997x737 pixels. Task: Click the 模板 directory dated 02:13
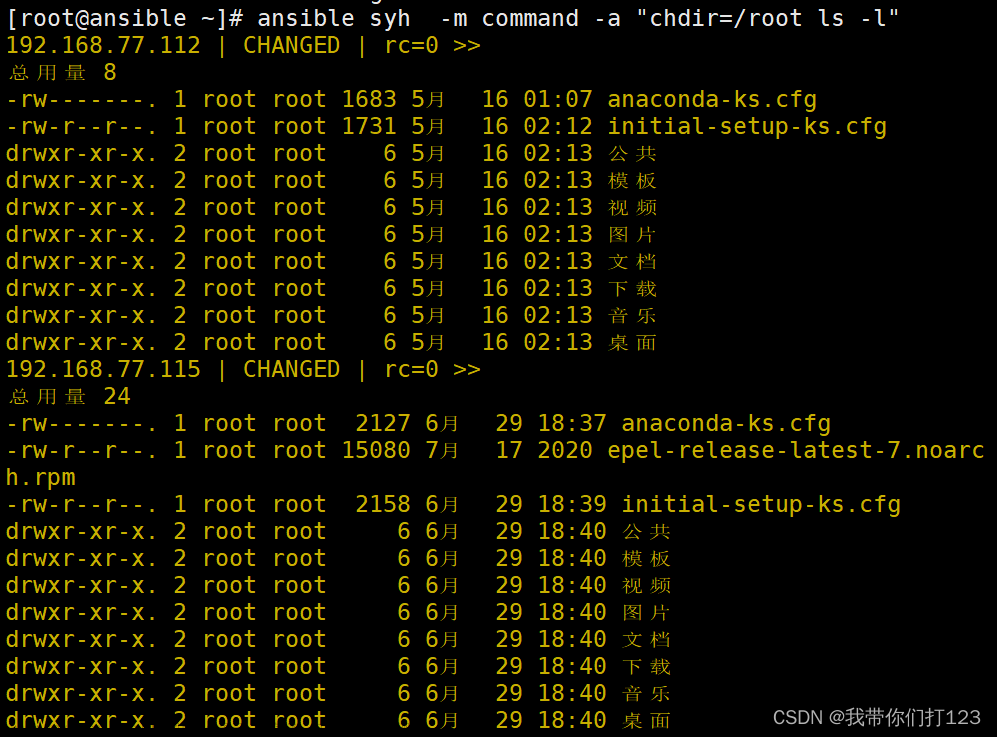(632, 181)
